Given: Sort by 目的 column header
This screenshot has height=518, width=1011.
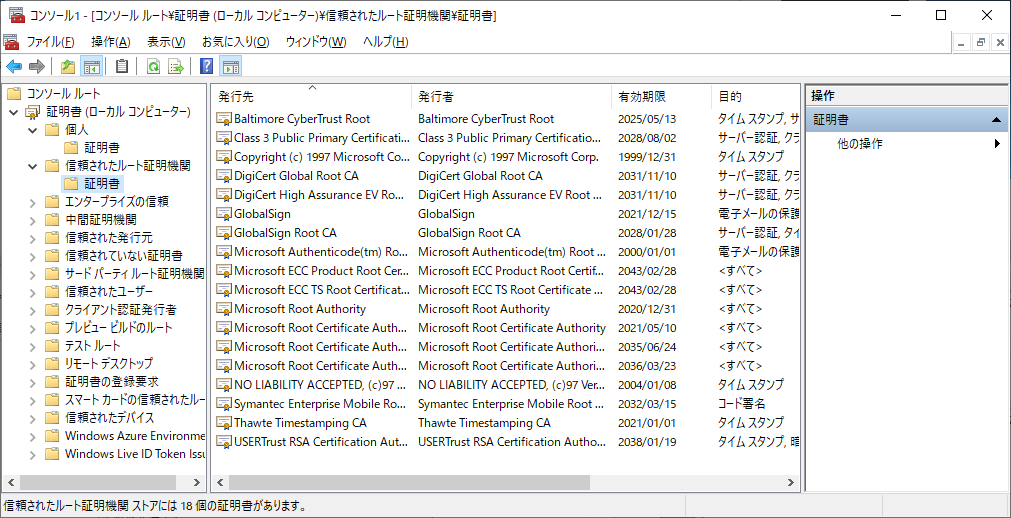Looking at the screenshot, I should (x=756, y=97).
